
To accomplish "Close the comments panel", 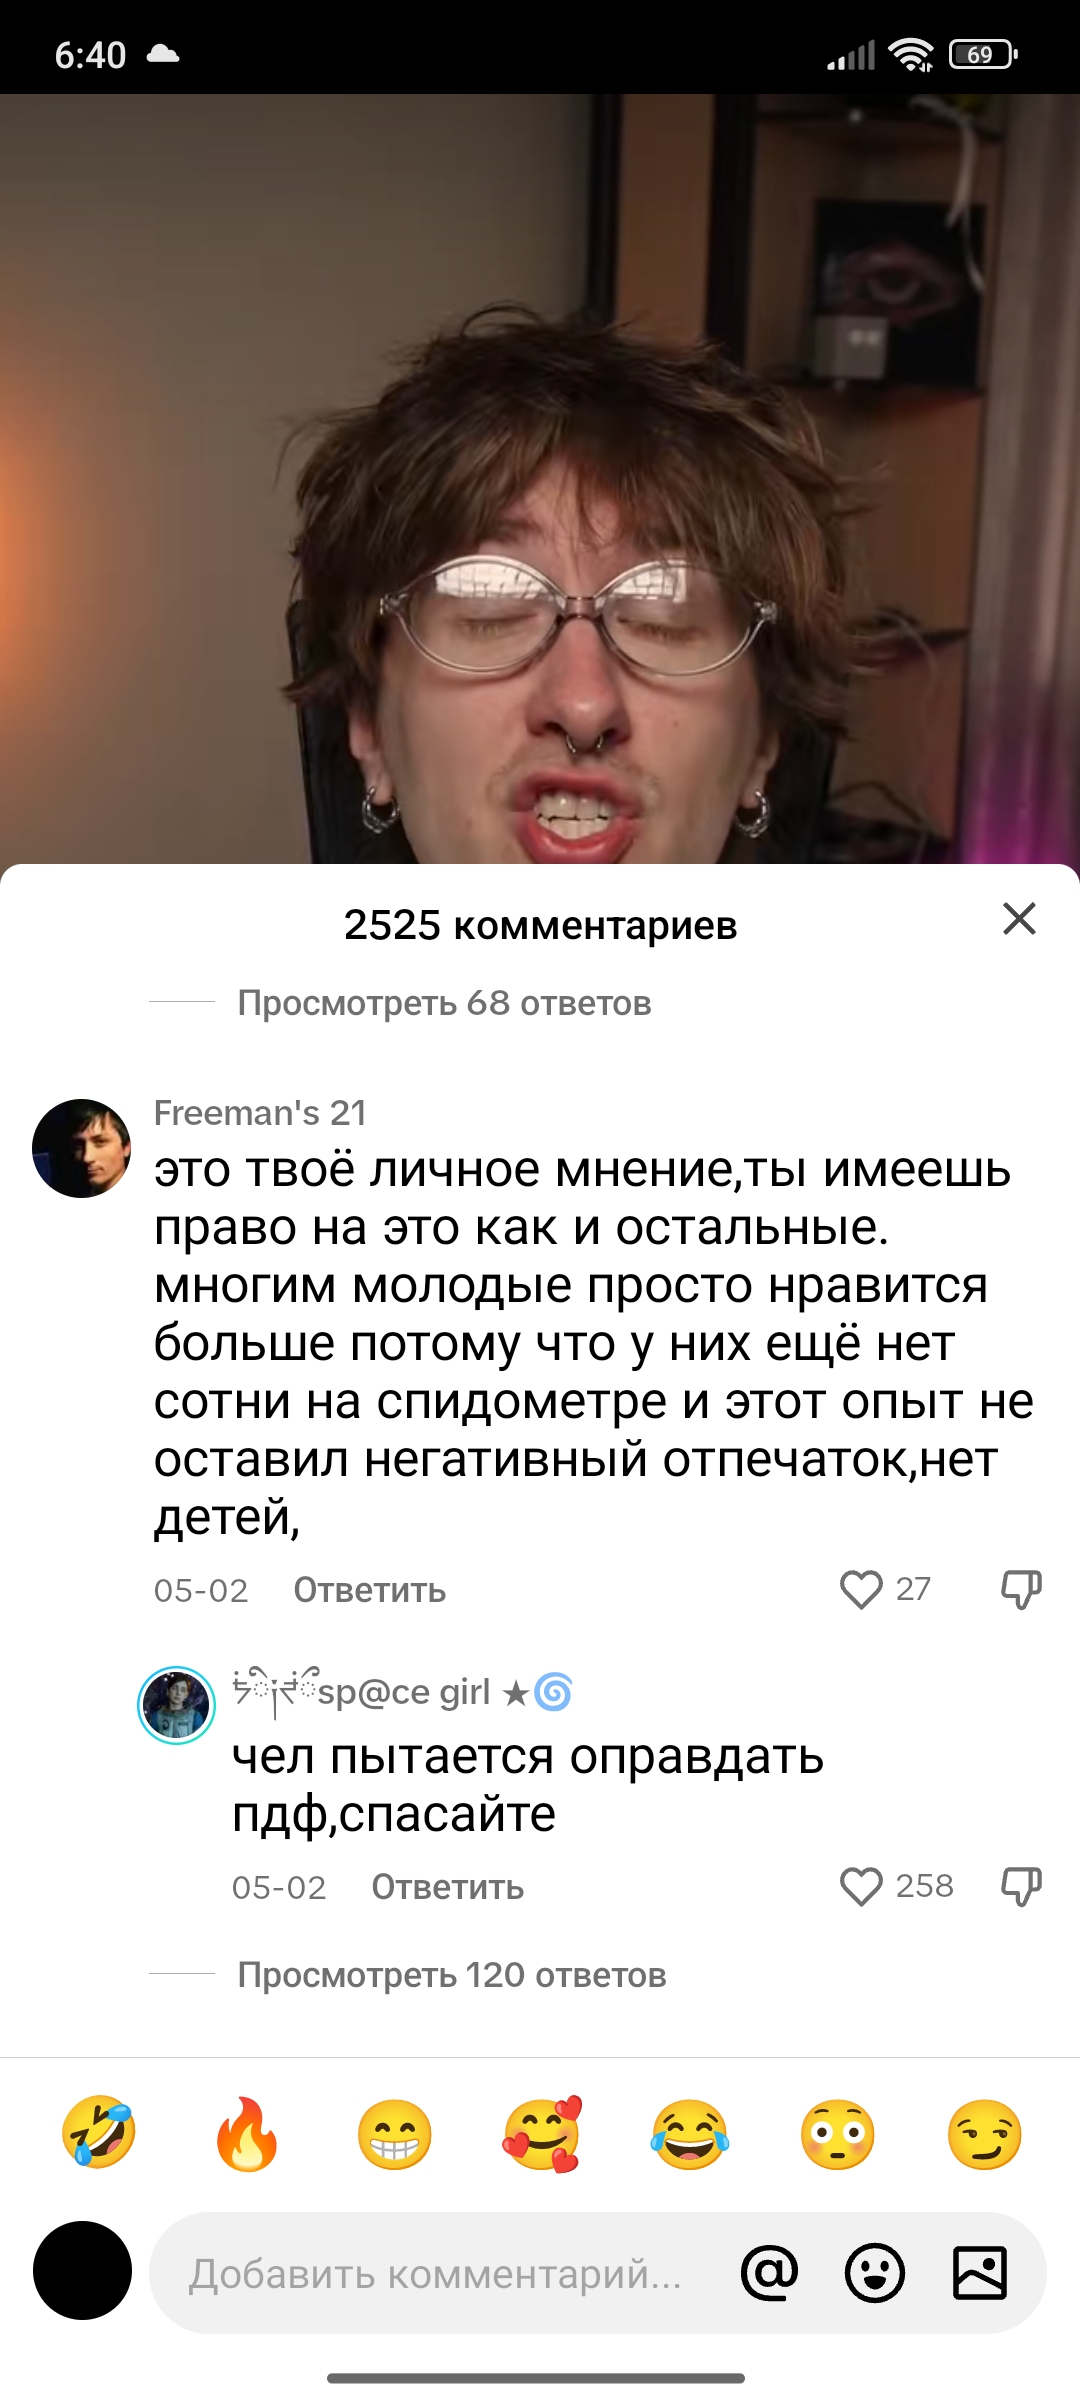I will [x=1019, y=918].
